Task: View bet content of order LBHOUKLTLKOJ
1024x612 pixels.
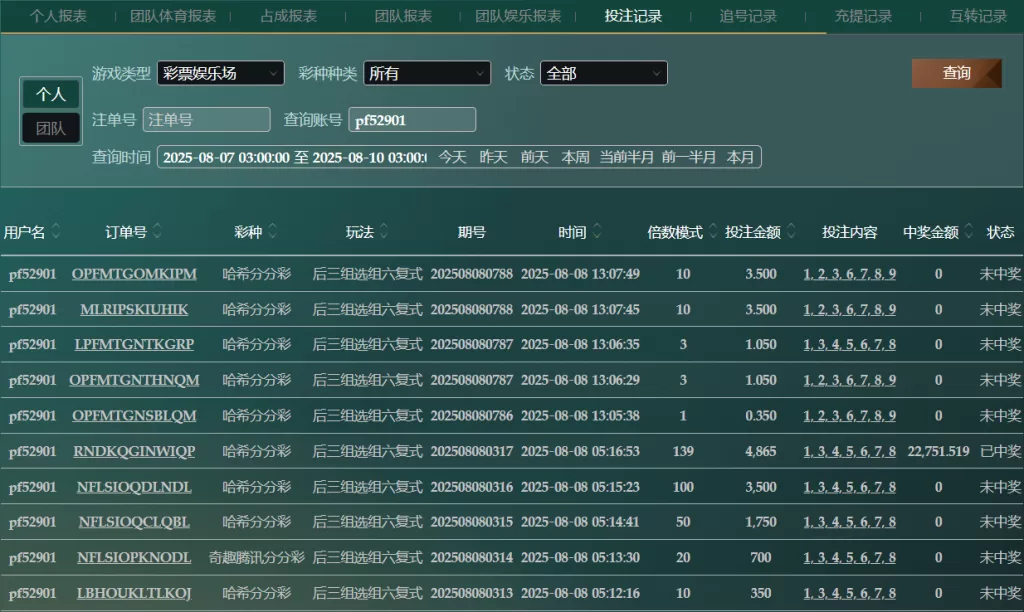Action: [849, 593]
